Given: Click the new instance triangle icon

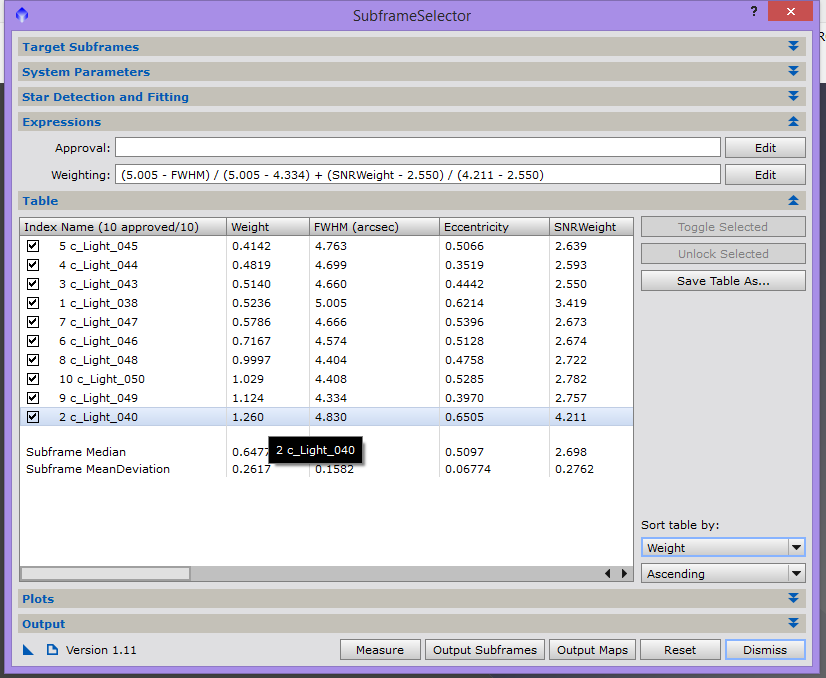Looking at the screenshot, I should 28,650.
